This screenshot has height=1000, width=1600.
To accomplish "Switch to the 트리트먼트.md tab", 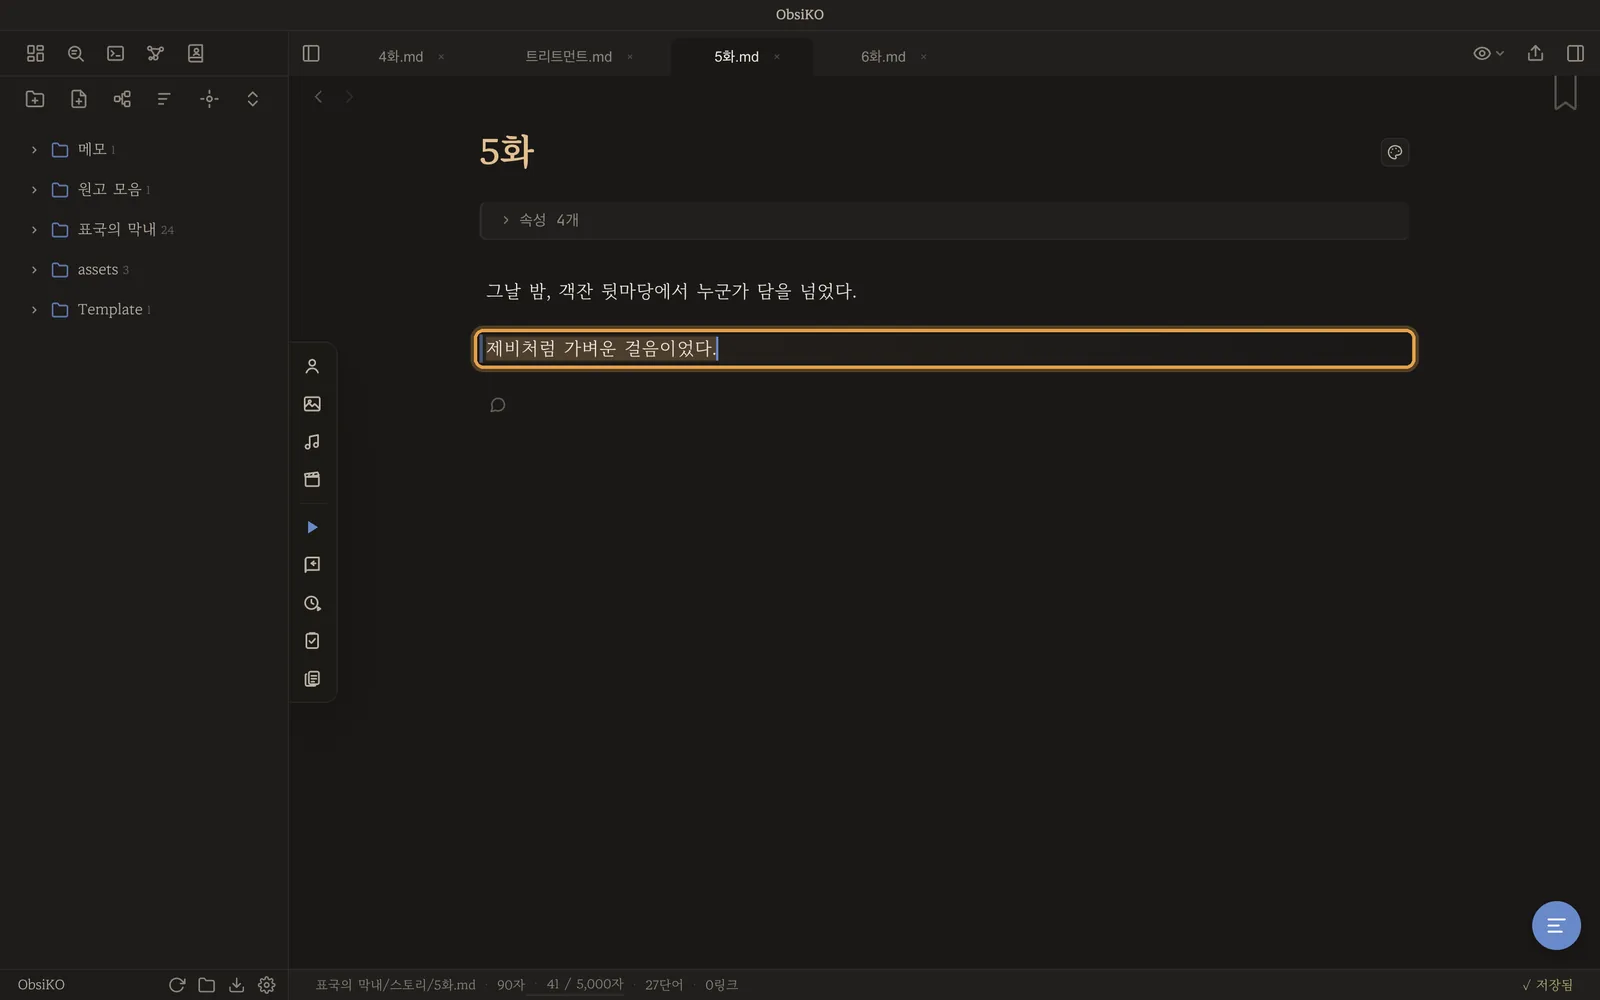I will tap(568, 57).
